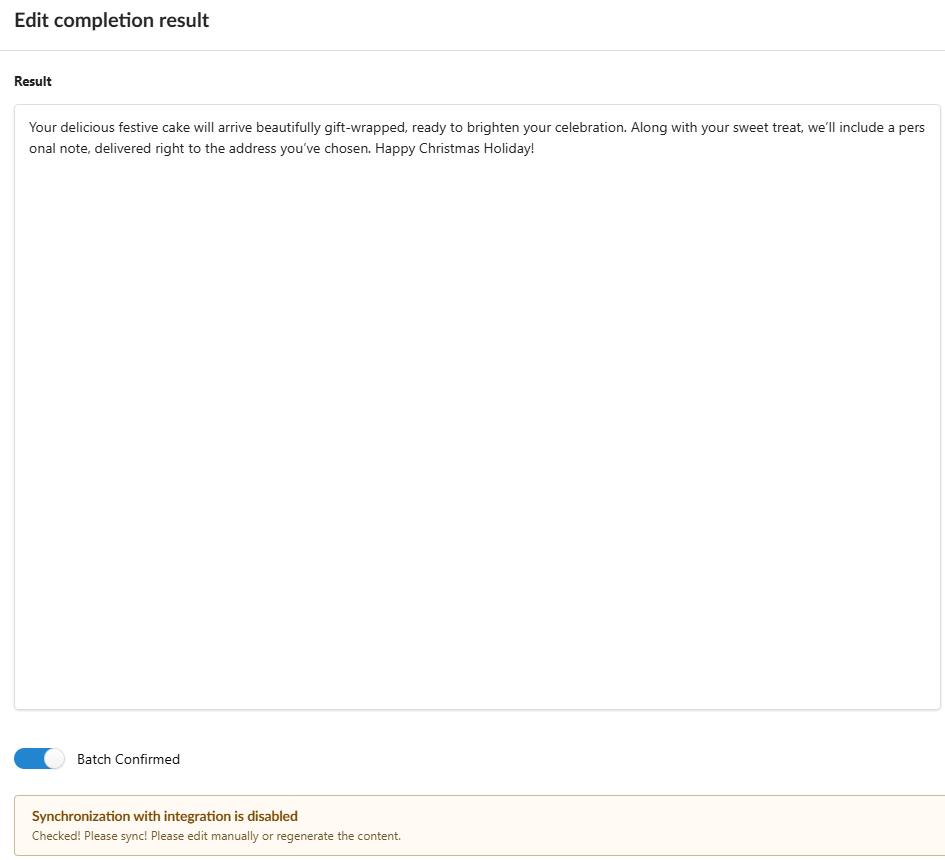Click the Batch Confirmed label text
The height and width of the screenshot is (860, 945).
(x=128, y=759)
